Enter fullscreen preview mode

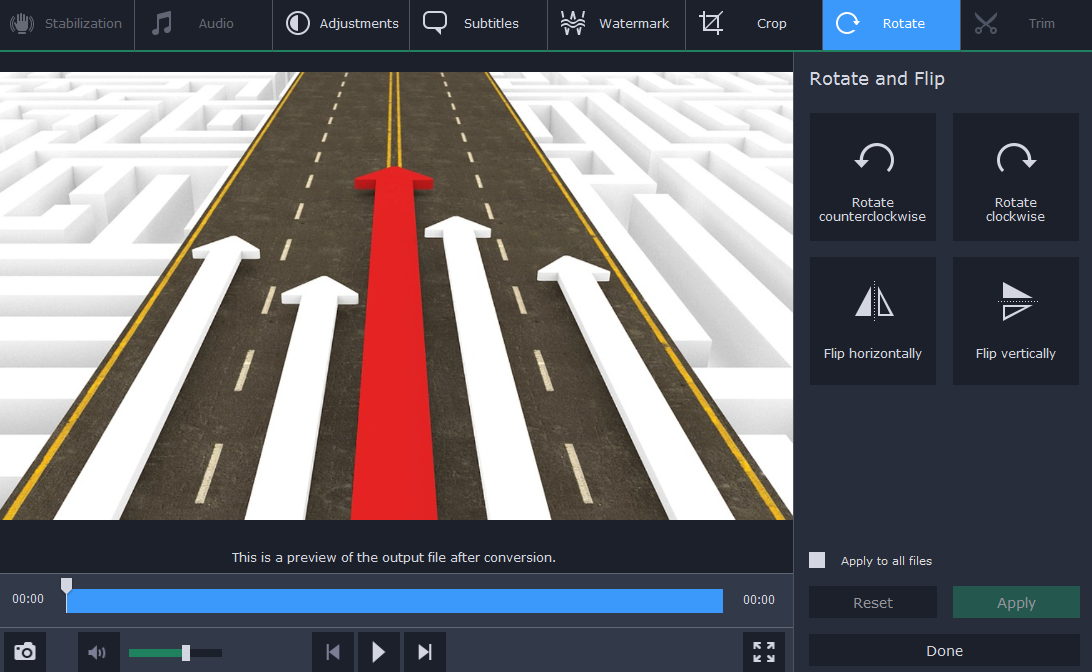764,653
